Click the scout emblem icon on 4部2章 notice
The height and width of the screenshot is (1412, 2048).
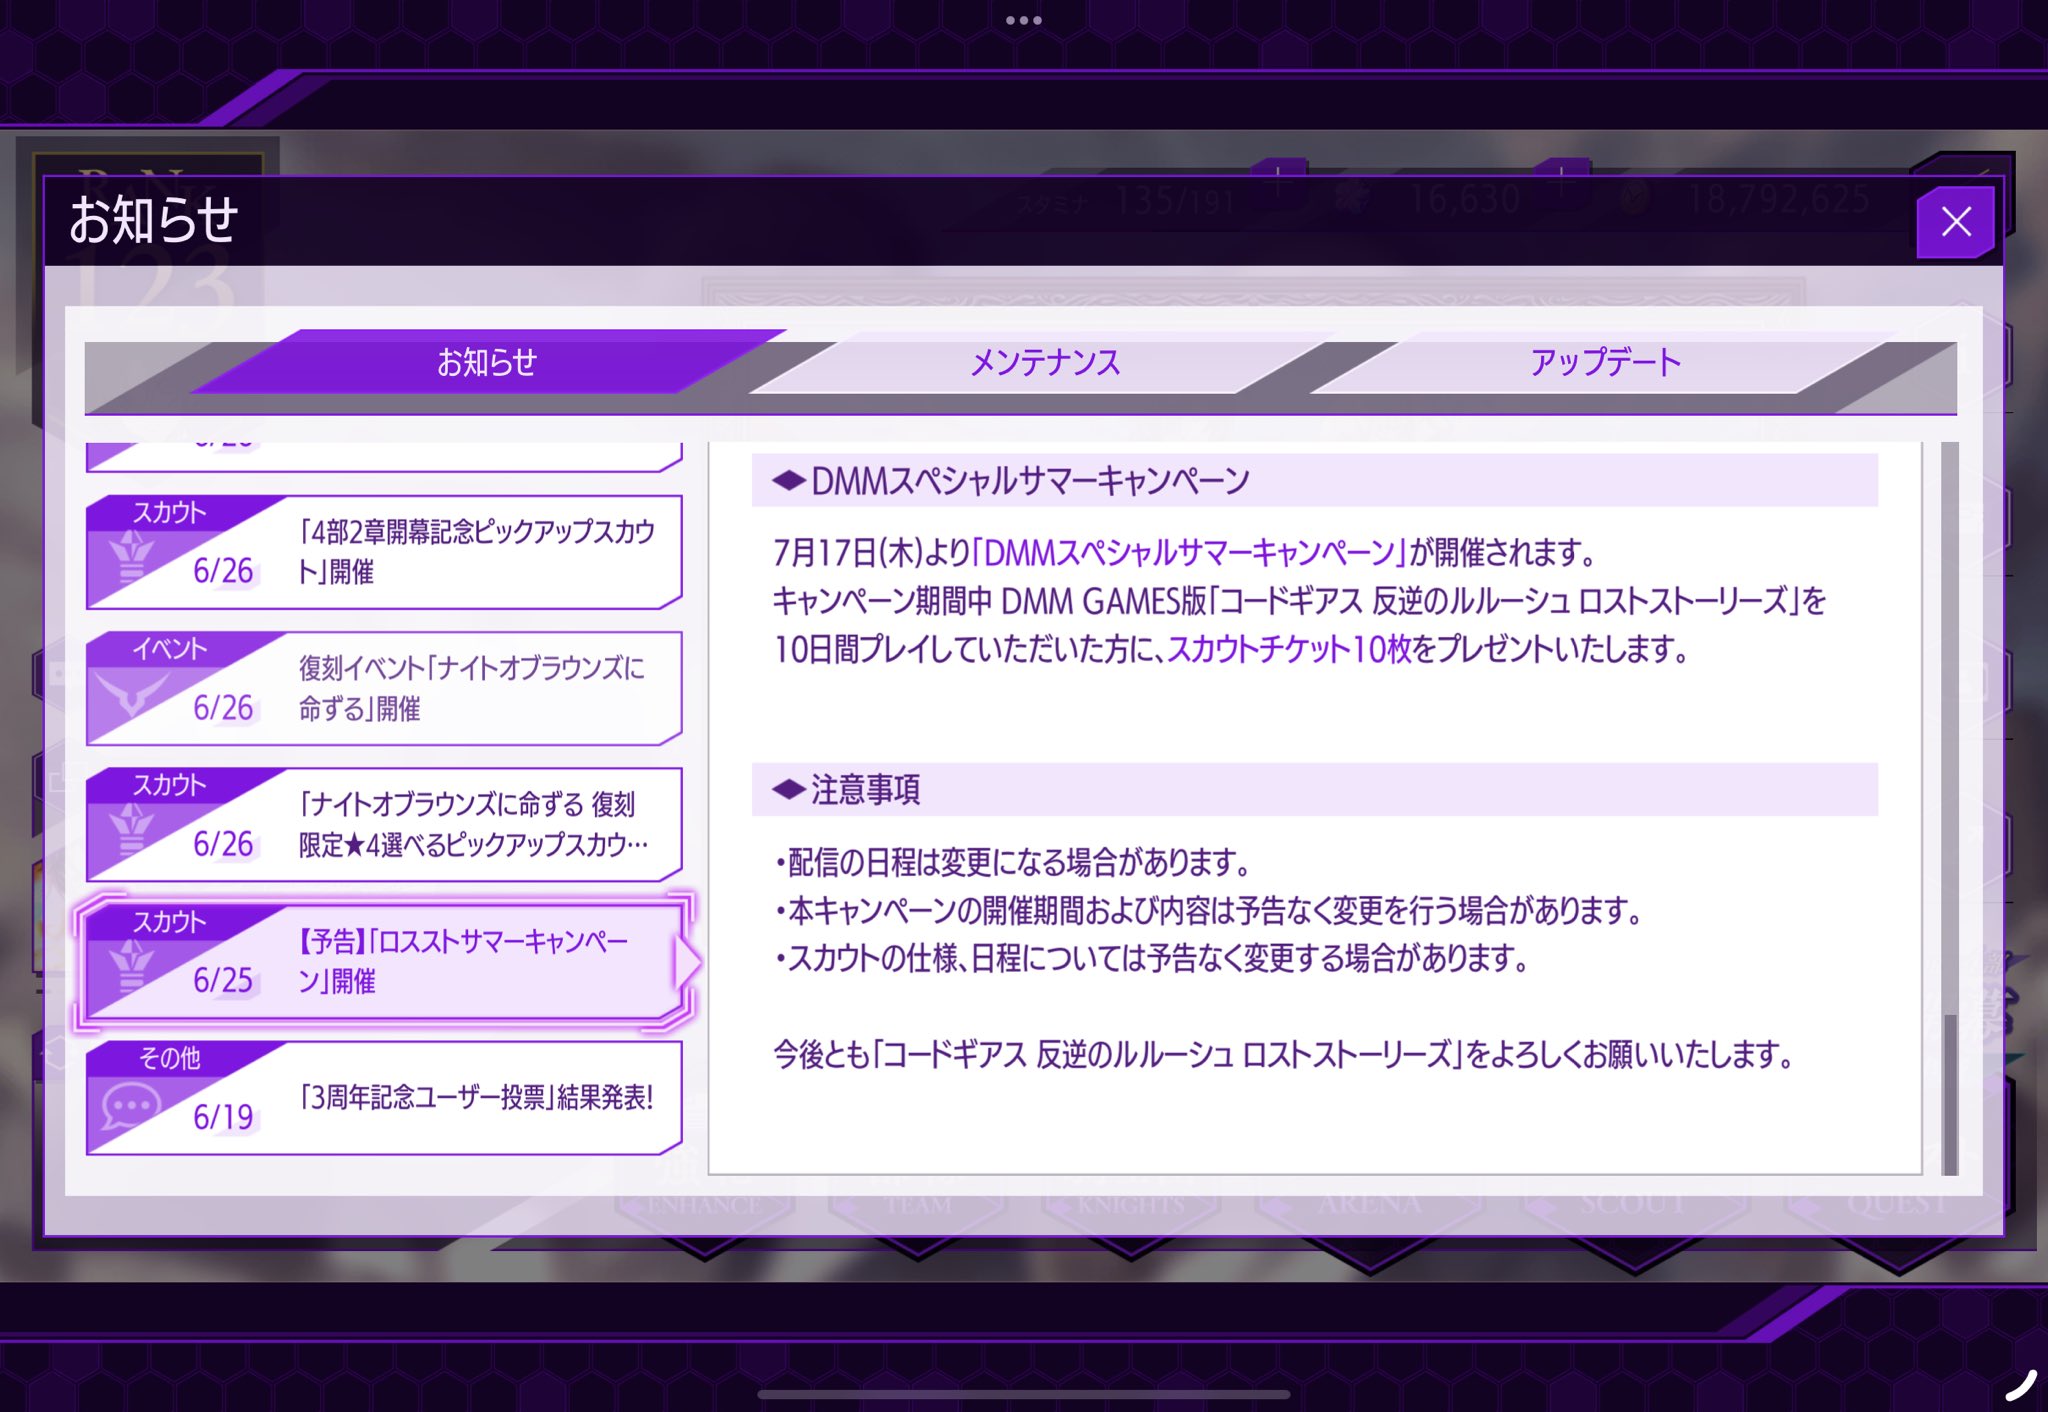(131, 557)
